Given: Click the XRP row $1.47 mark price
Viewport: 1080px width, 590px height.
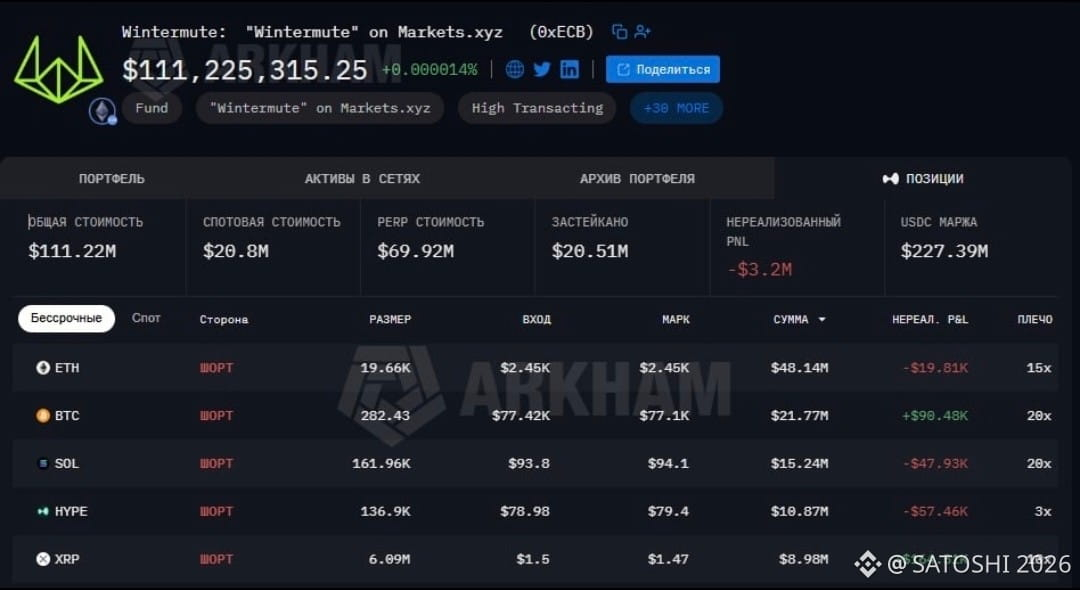Looking at the screenshot, I should tap(667, 559).
